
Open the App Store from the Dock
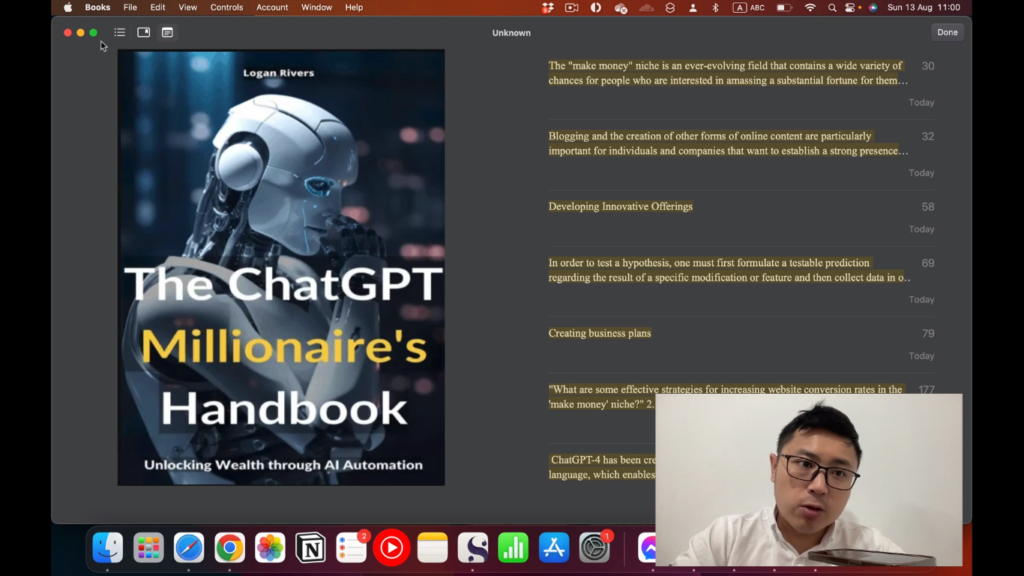point(554,547)
